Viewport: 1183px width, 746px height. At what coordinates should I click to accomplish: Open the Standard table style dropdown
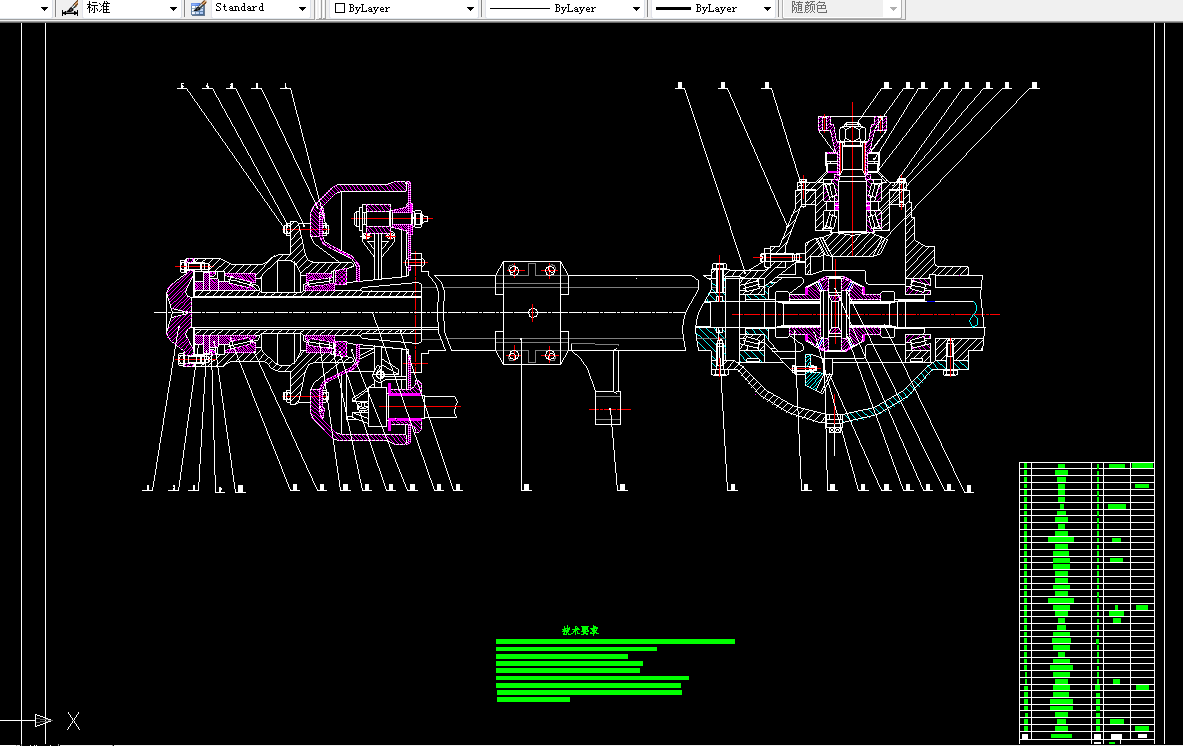pyautogui.click(x=303, y=9)
